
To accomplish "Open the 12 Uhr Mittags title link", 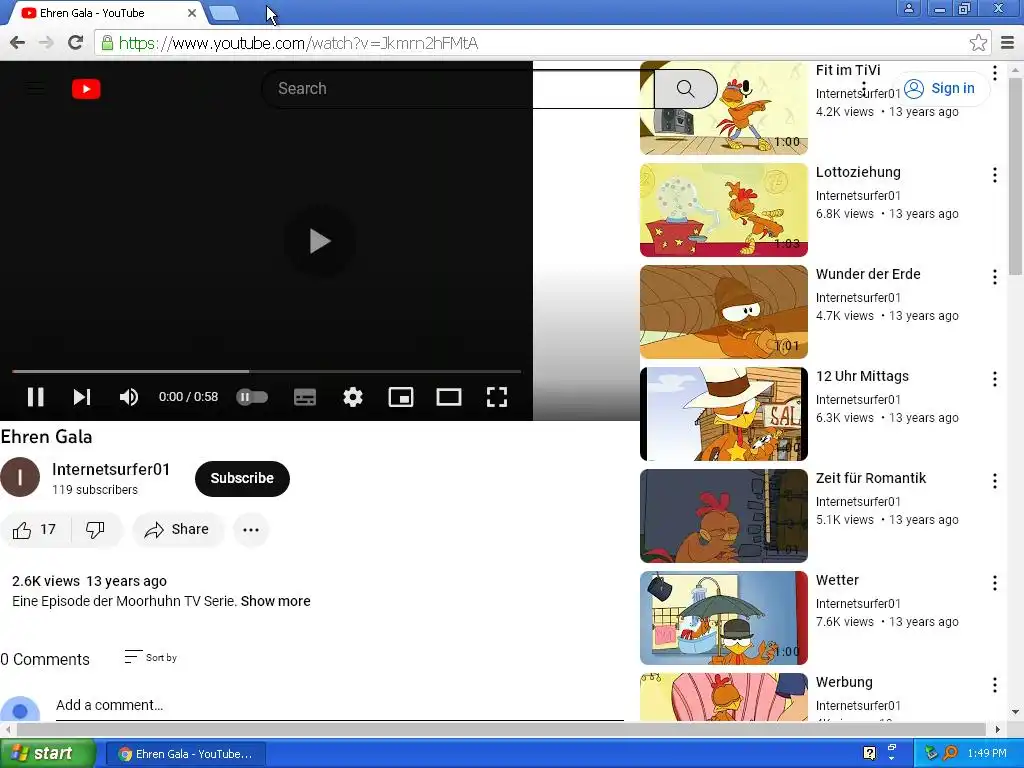I will (862, 376).
